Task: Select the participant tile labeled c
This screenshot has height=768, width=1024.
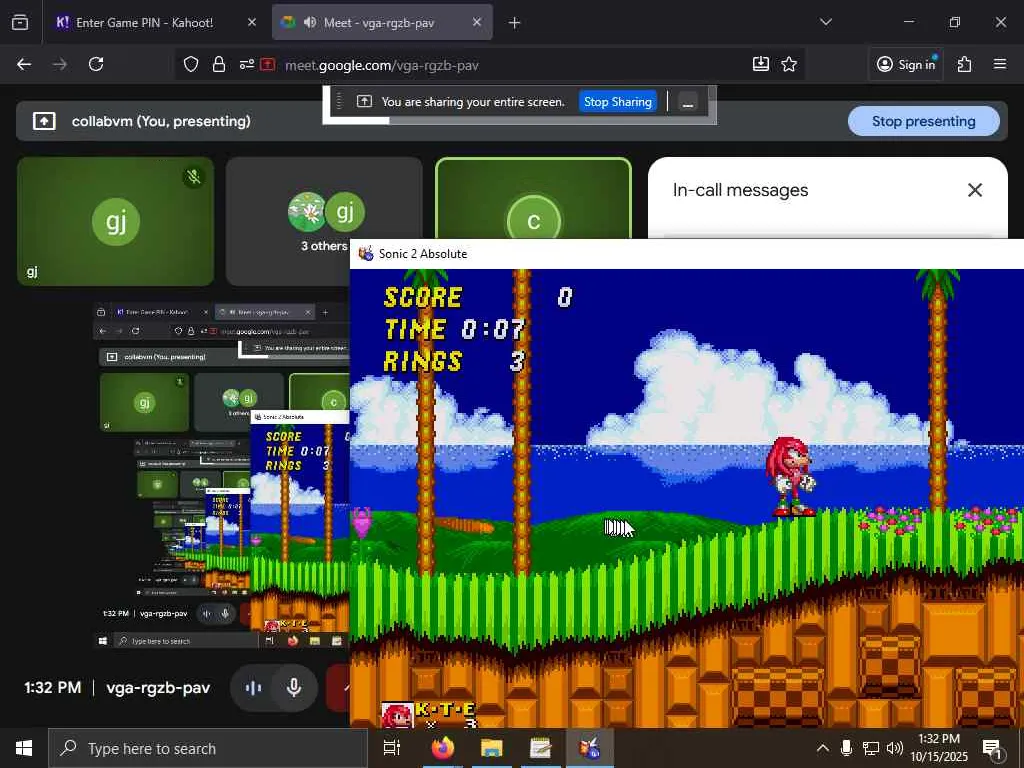Action: (534, 199)
